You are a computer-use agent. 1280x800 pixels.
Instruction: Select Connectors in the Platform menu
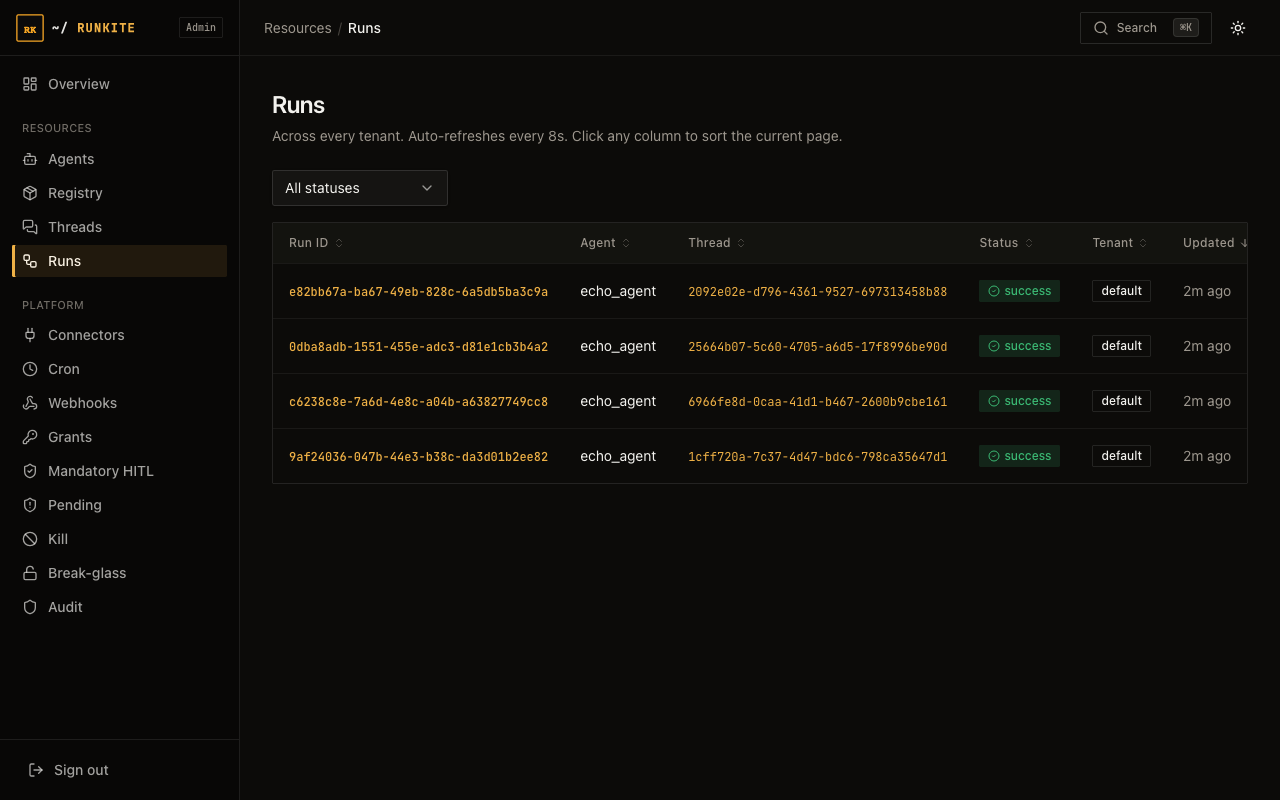coord(120,335)
